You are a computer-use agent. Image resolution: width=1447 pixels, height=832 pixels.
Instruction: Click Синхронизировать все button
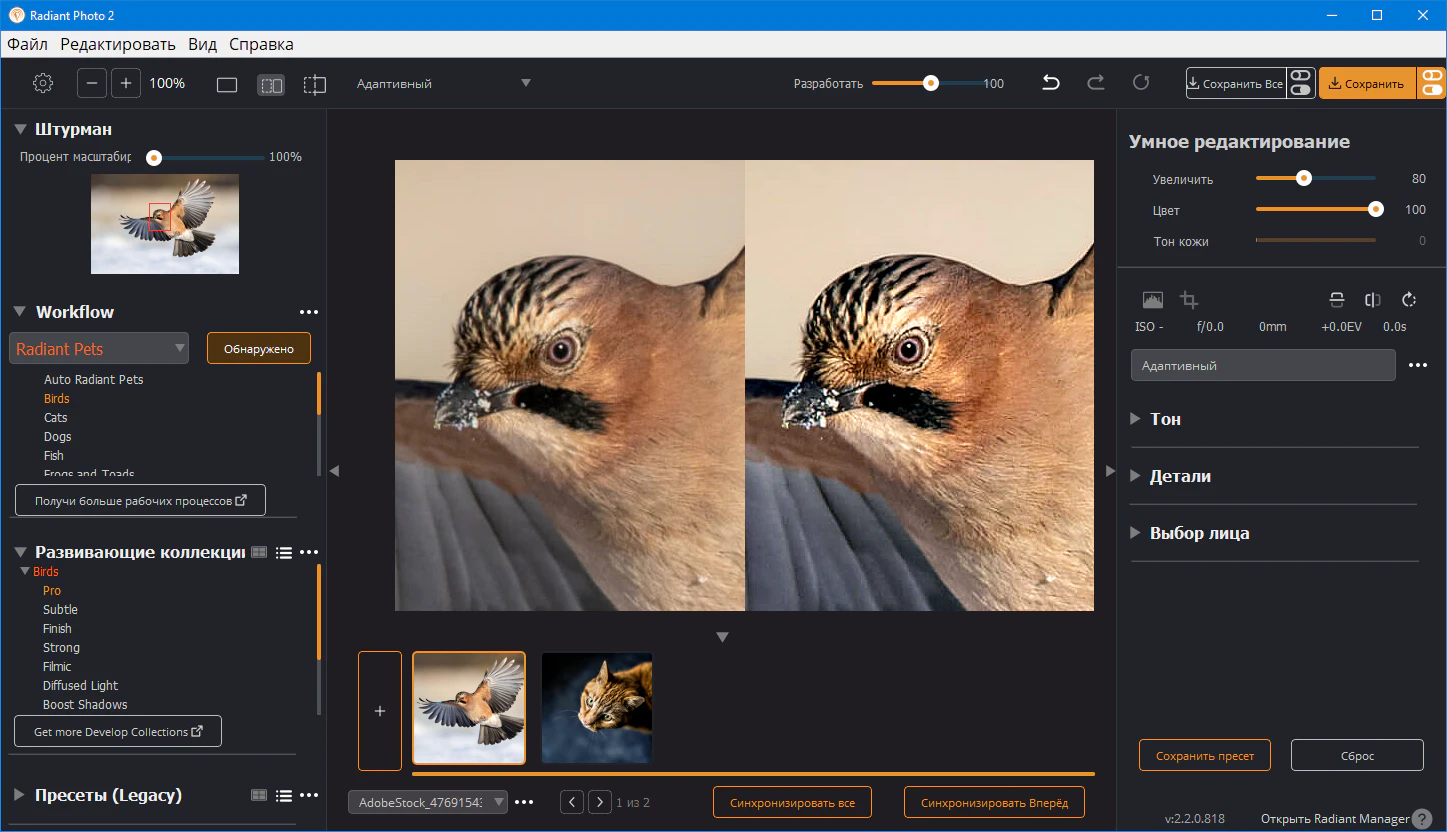pyautogui.click(x=792, y=803)
